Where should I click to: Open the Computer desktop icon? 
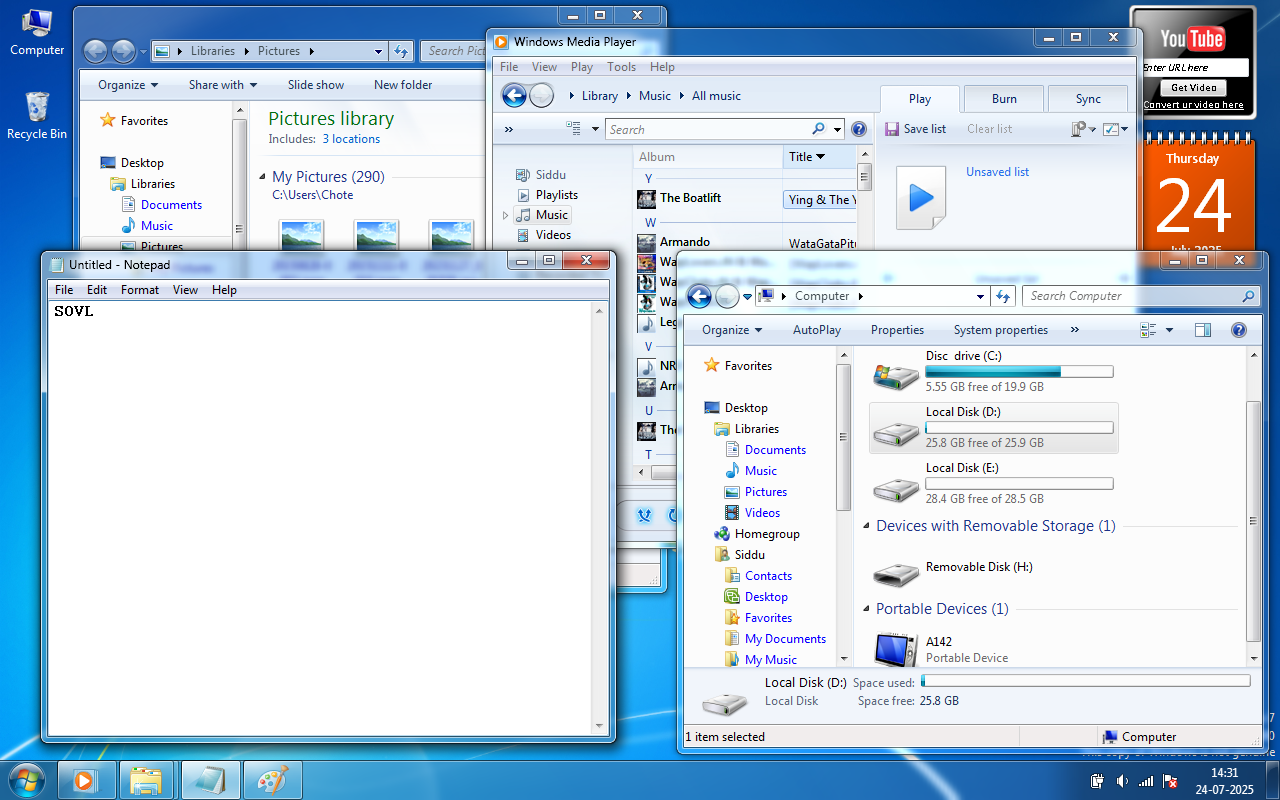[x=37, y=31]
